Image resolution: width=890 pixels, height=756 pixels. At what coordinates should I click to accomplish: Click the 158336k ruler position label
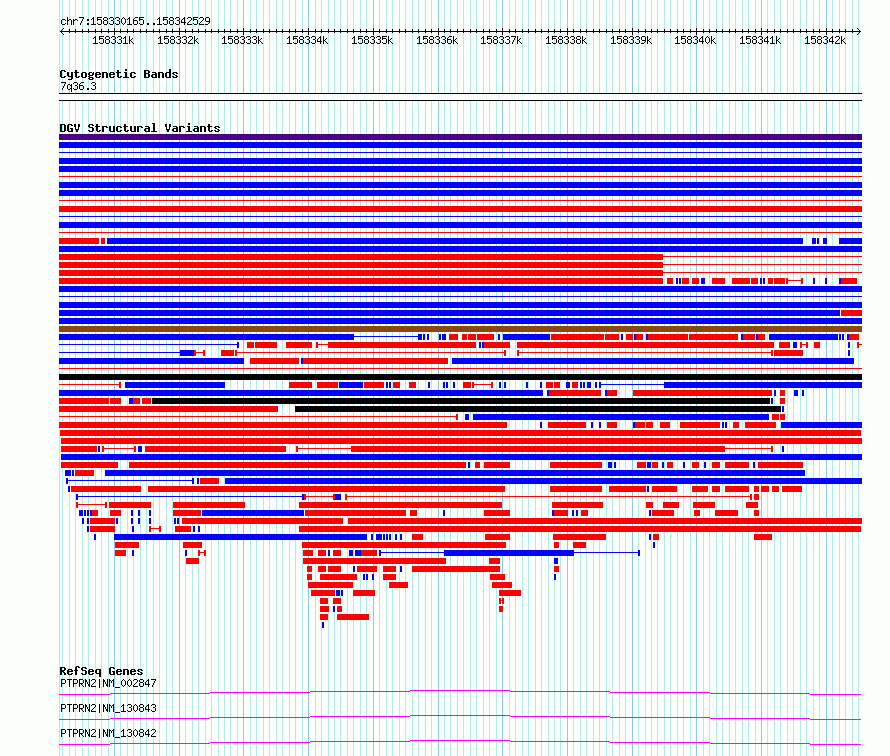pyautogui.click(x=436, y=40)
